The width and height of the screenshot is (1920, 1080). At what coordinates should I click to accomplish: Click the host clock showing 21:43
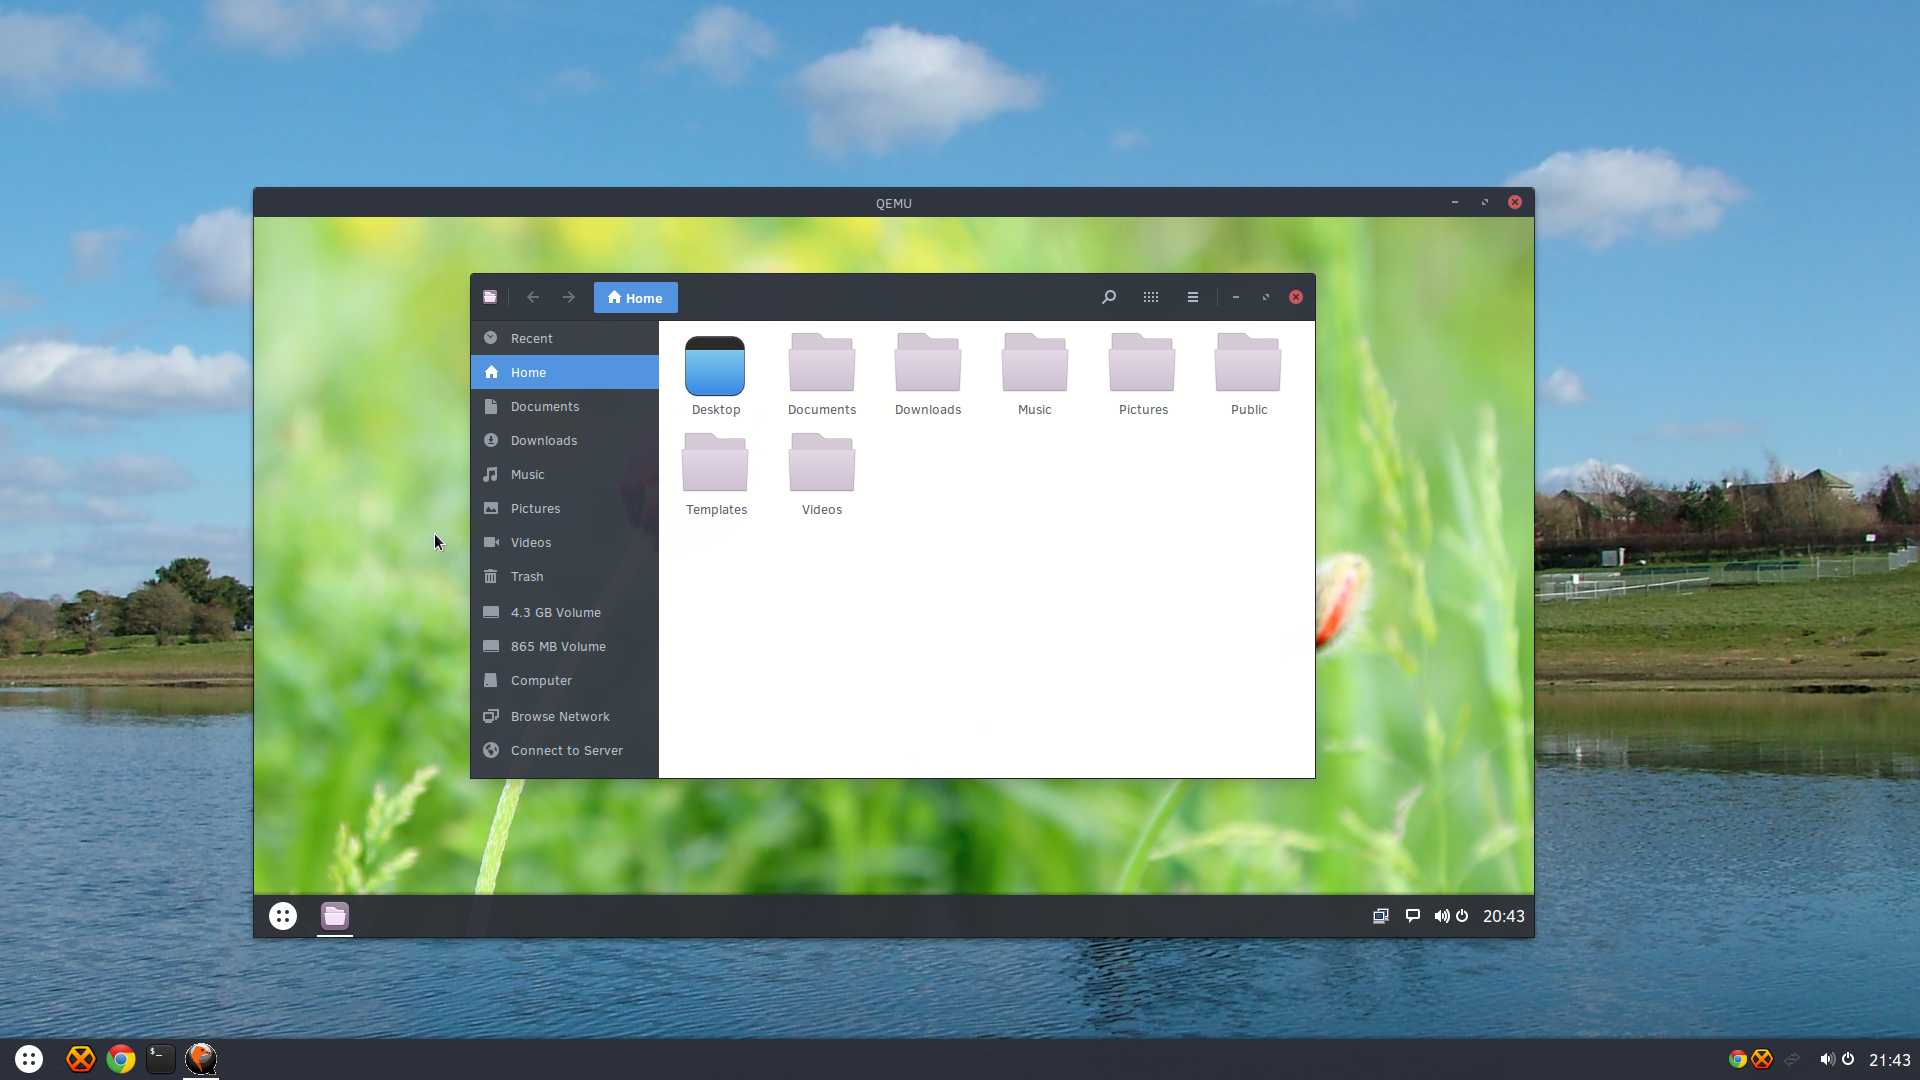(1890, 1060)
